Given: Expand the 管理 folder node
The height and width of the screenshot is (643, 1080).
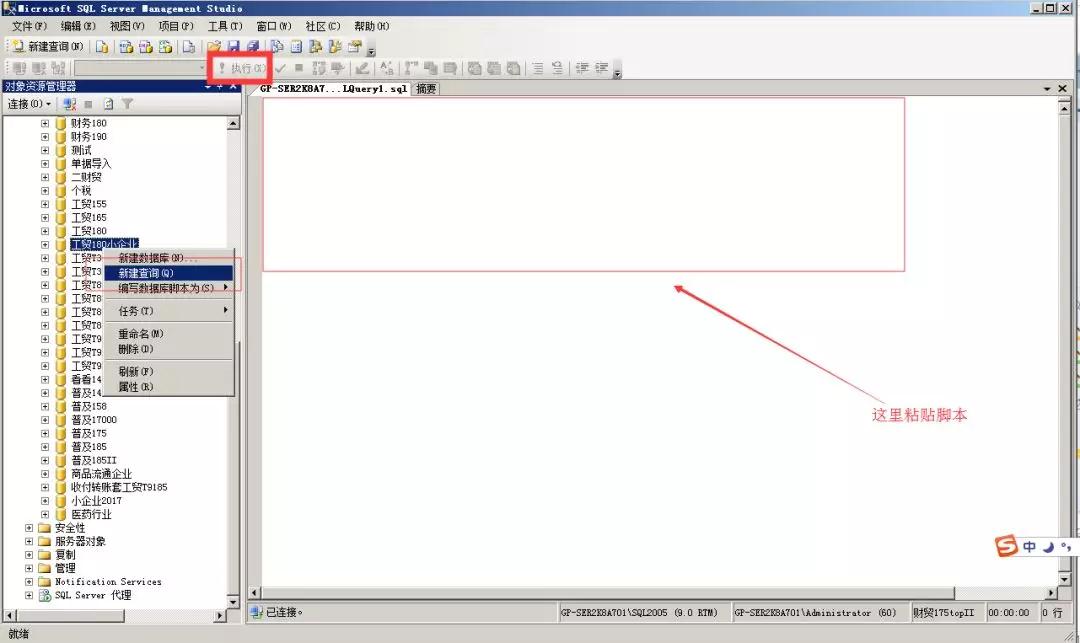Looking at the screenshot, I should tap(29, 568).
